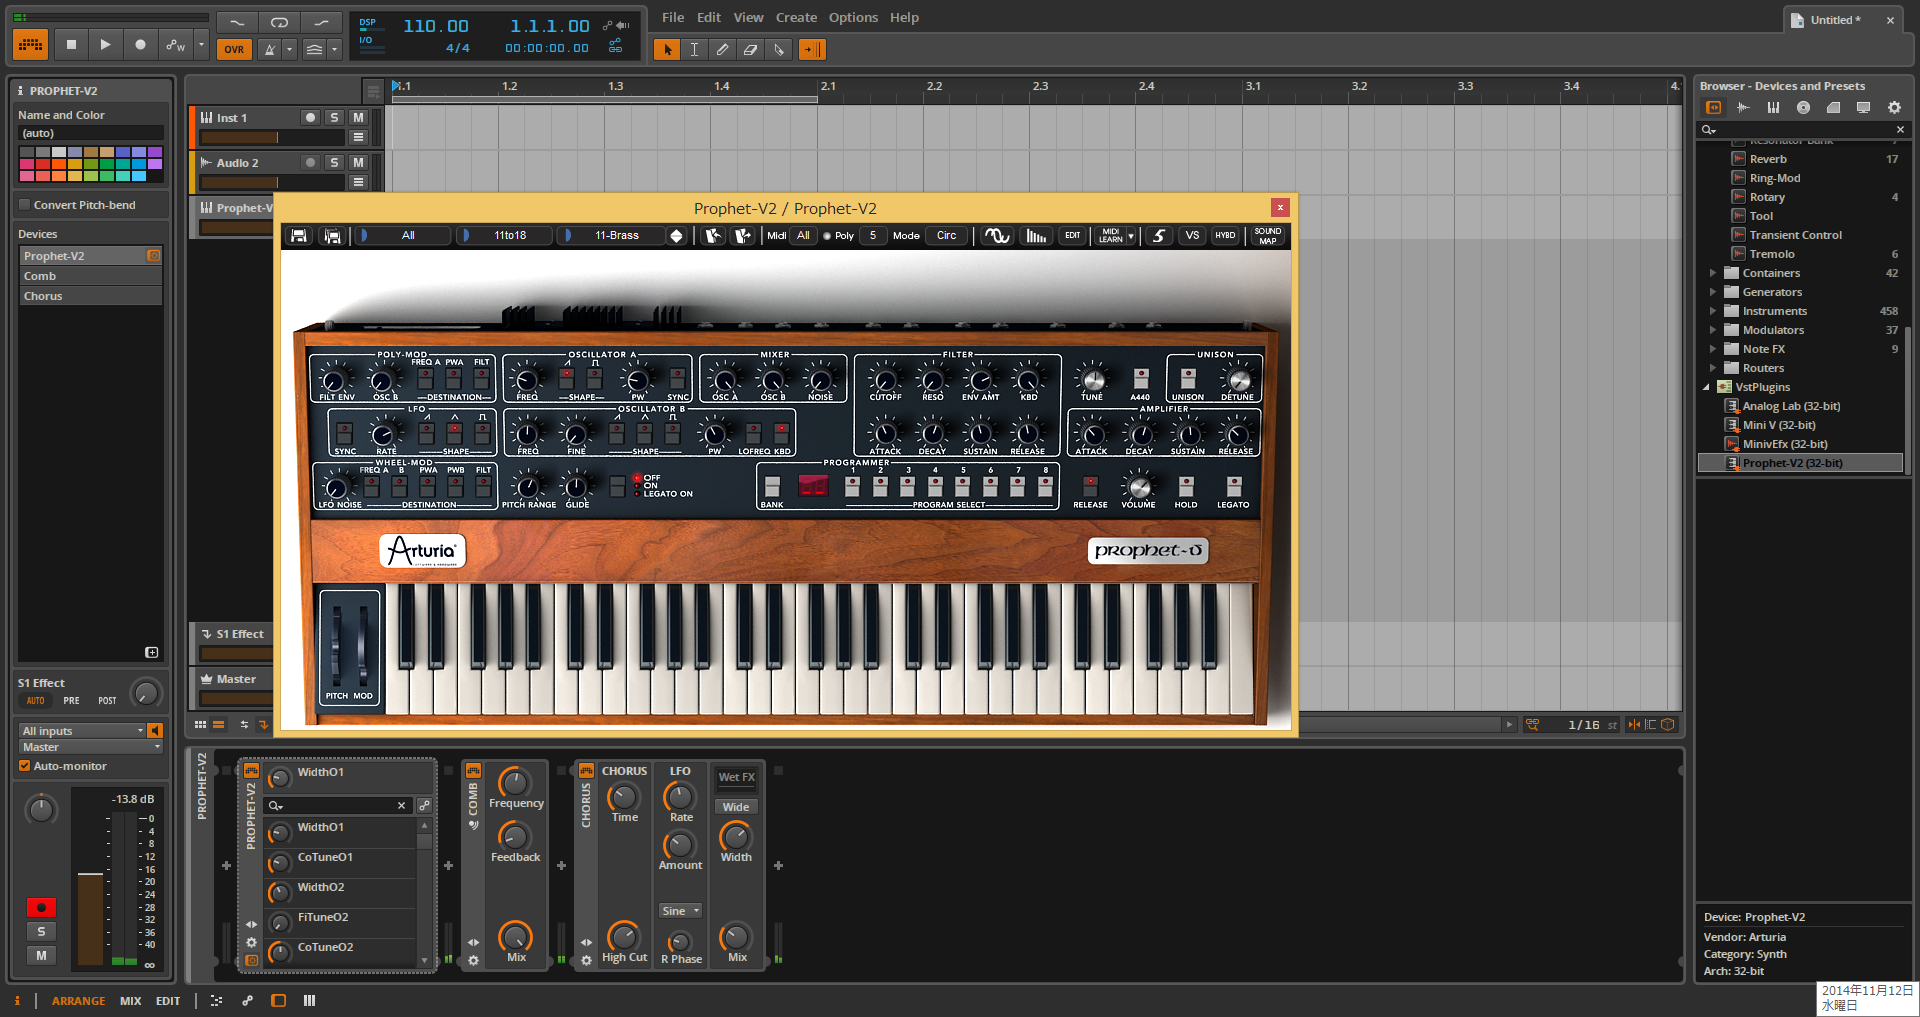Expand the Instruments folder in browser
1920x1017 pixels.
click(x=1712, y=311)
